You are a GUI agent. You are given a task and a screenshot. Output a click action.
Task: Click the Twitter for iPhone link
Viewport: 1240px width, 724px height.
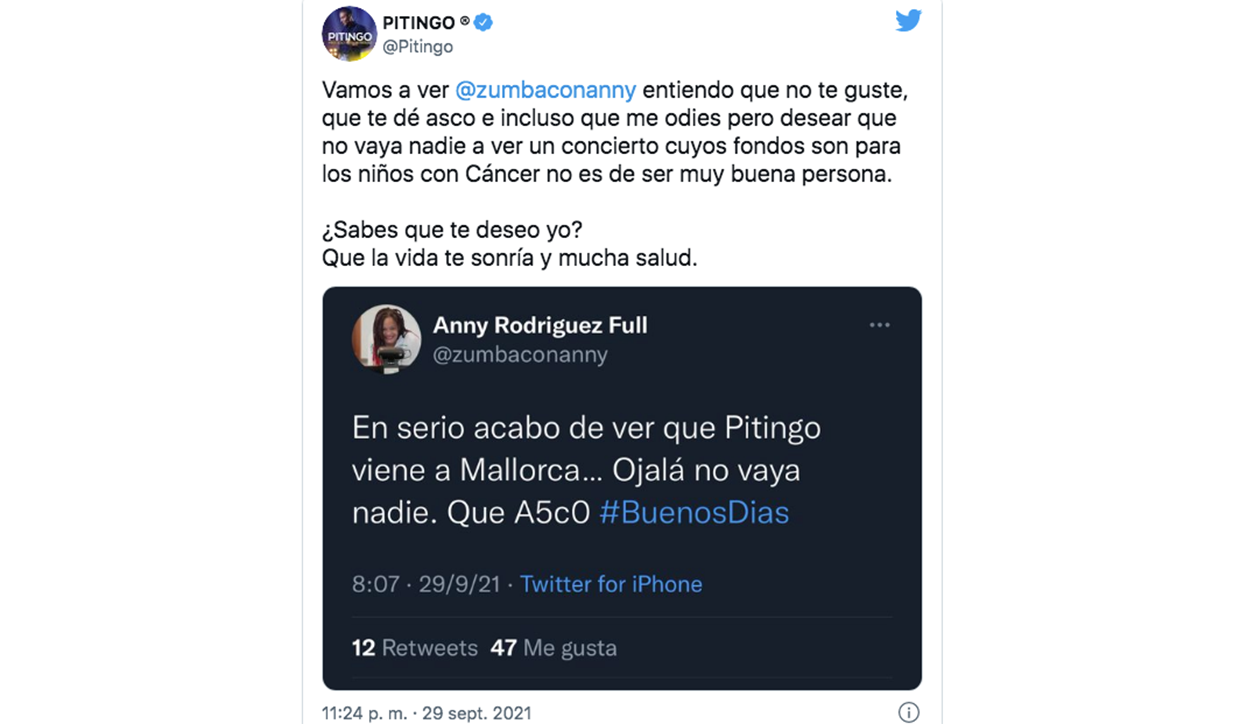click(x=611, y=584)
